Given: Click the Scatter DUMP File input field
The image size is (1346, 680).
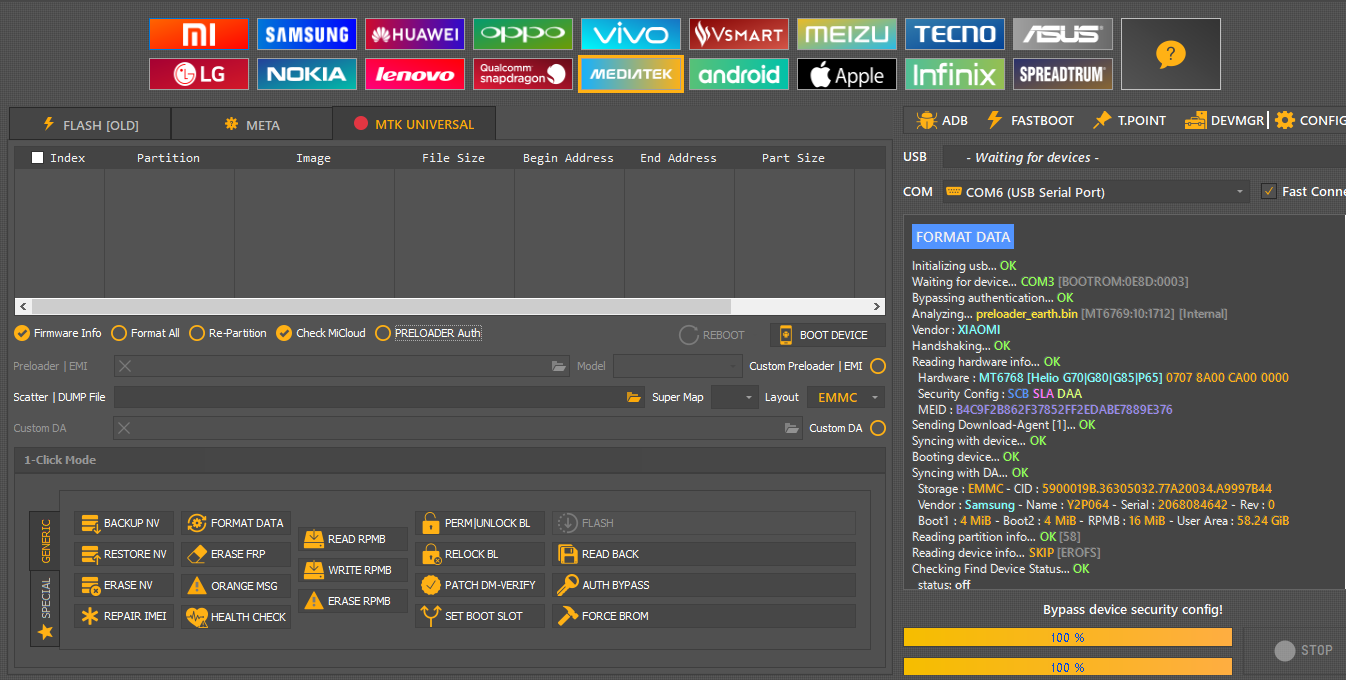Looking at the screenshot, I should click(x=368, y=398).
